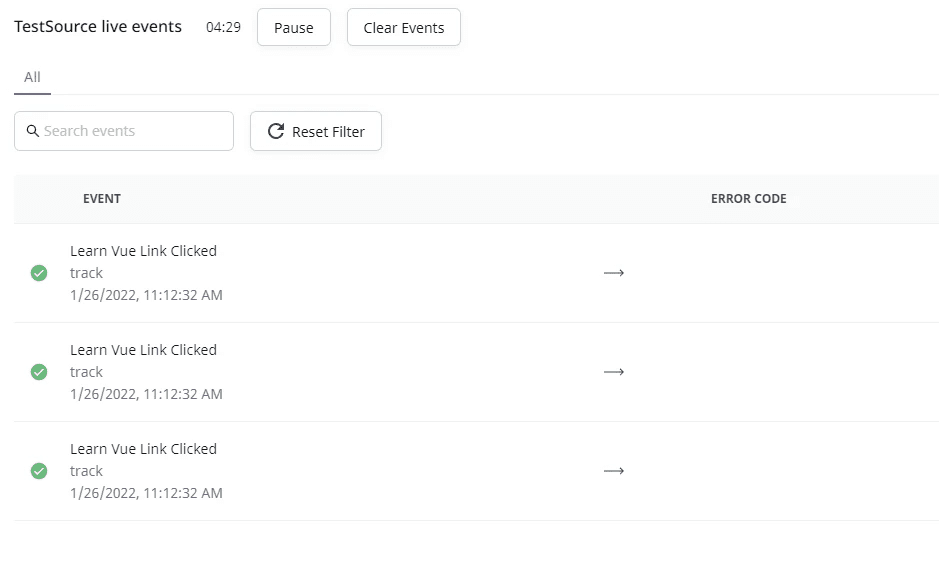This screenshot has width=939, height=575.
Task: Click the arrow icon on the second event row
Action: tap(614, 372)
